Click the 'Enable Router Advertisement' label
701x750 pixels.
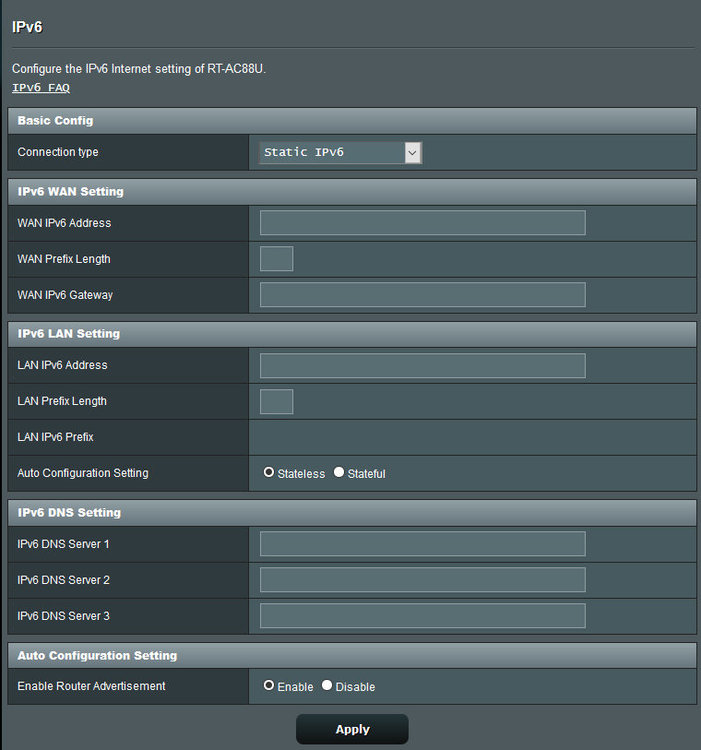[91, 686]
